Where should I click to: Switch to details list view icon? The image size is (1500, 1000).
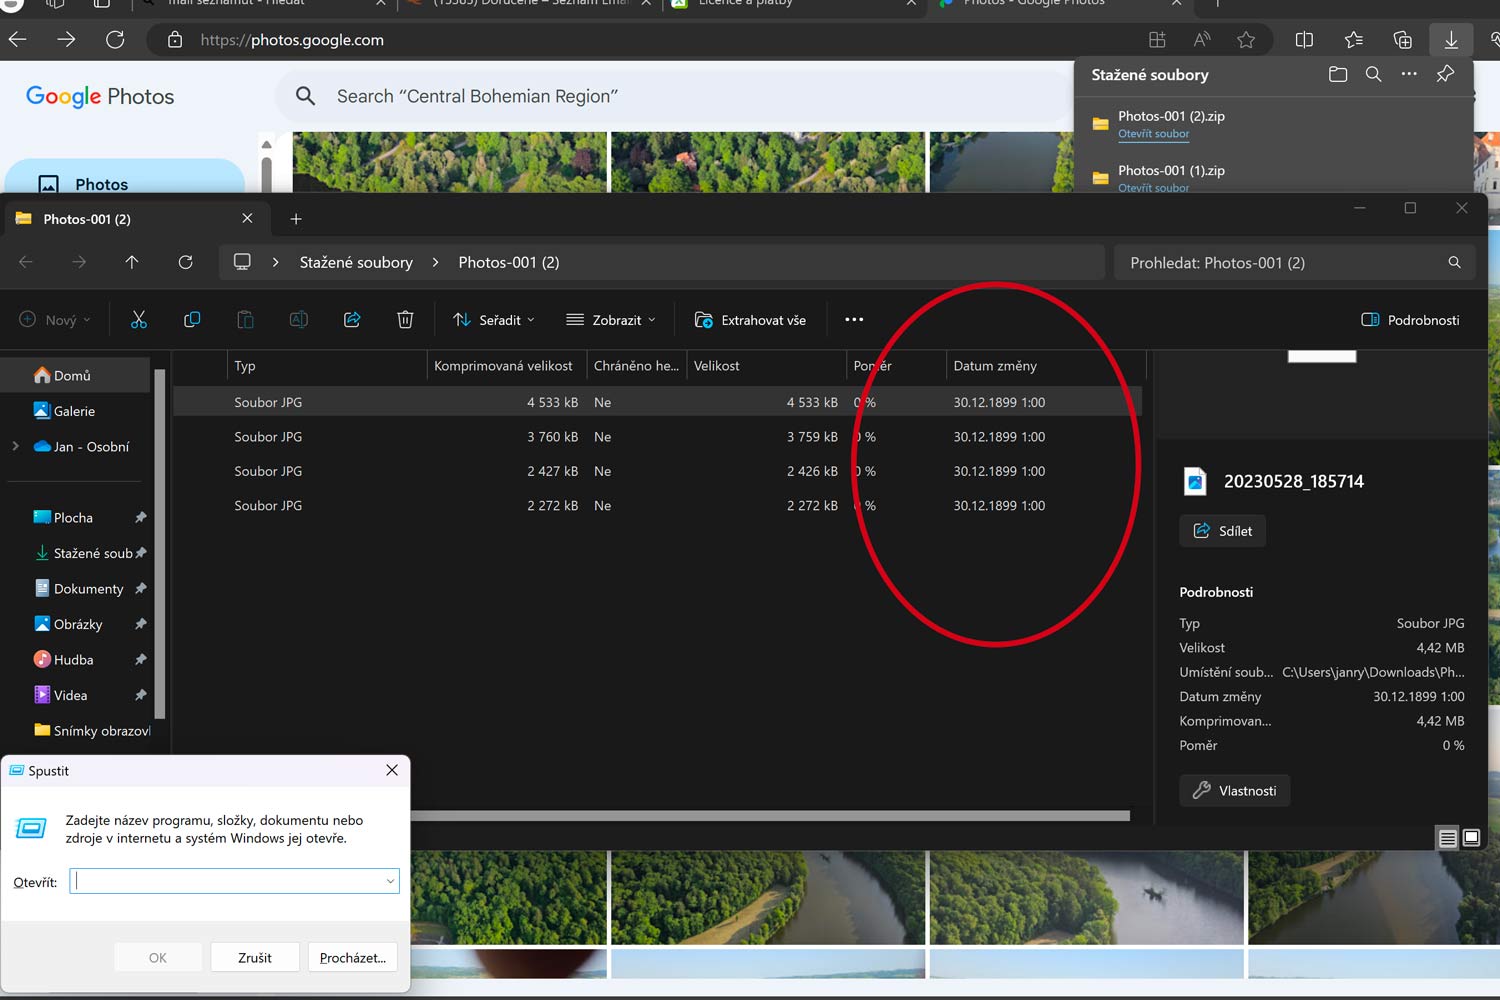pos(1447,838)
